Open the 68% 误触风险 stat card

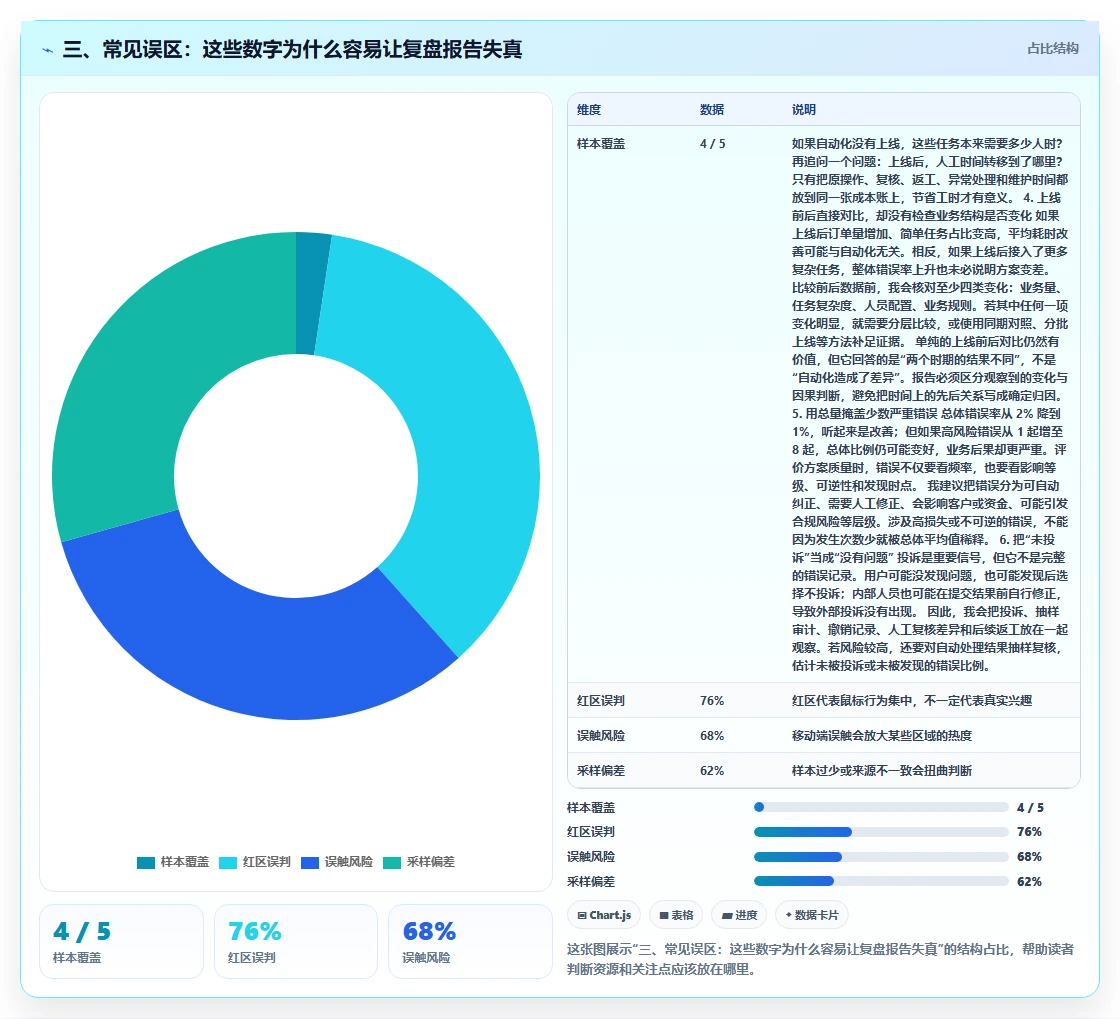(470, 941)
